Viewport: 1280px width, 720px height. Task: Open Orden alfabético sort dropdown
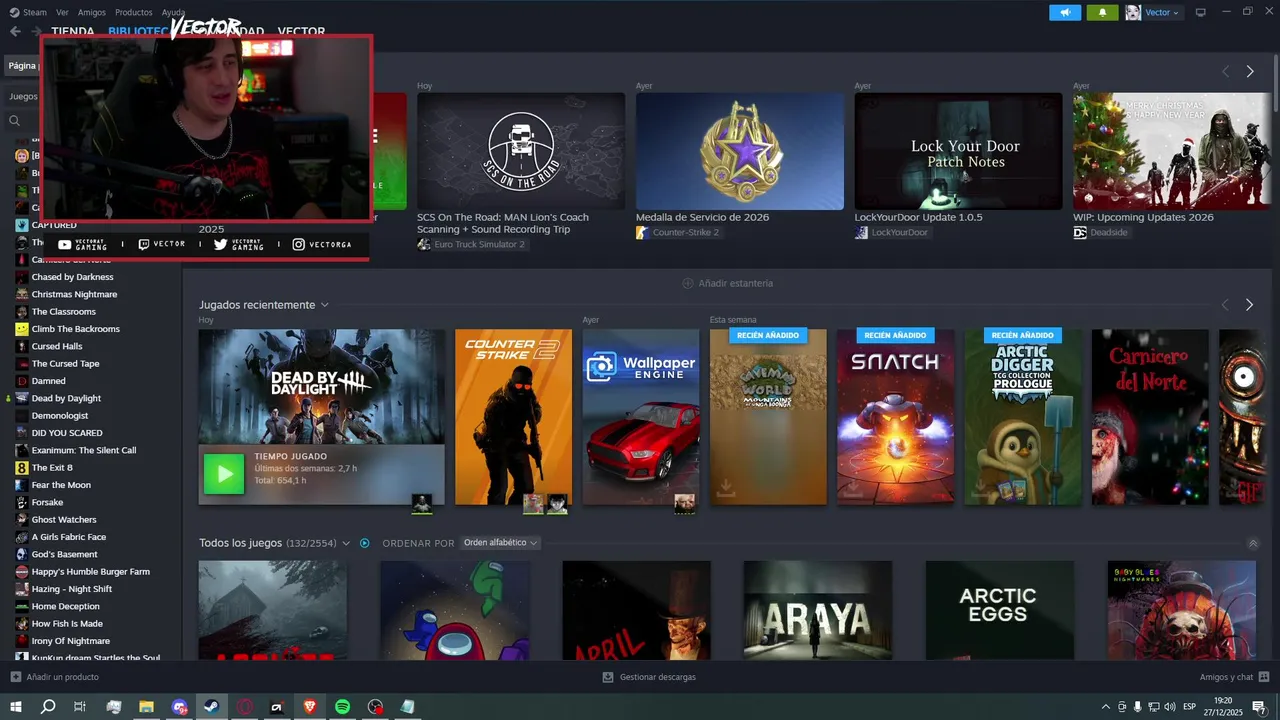point(501,543)
